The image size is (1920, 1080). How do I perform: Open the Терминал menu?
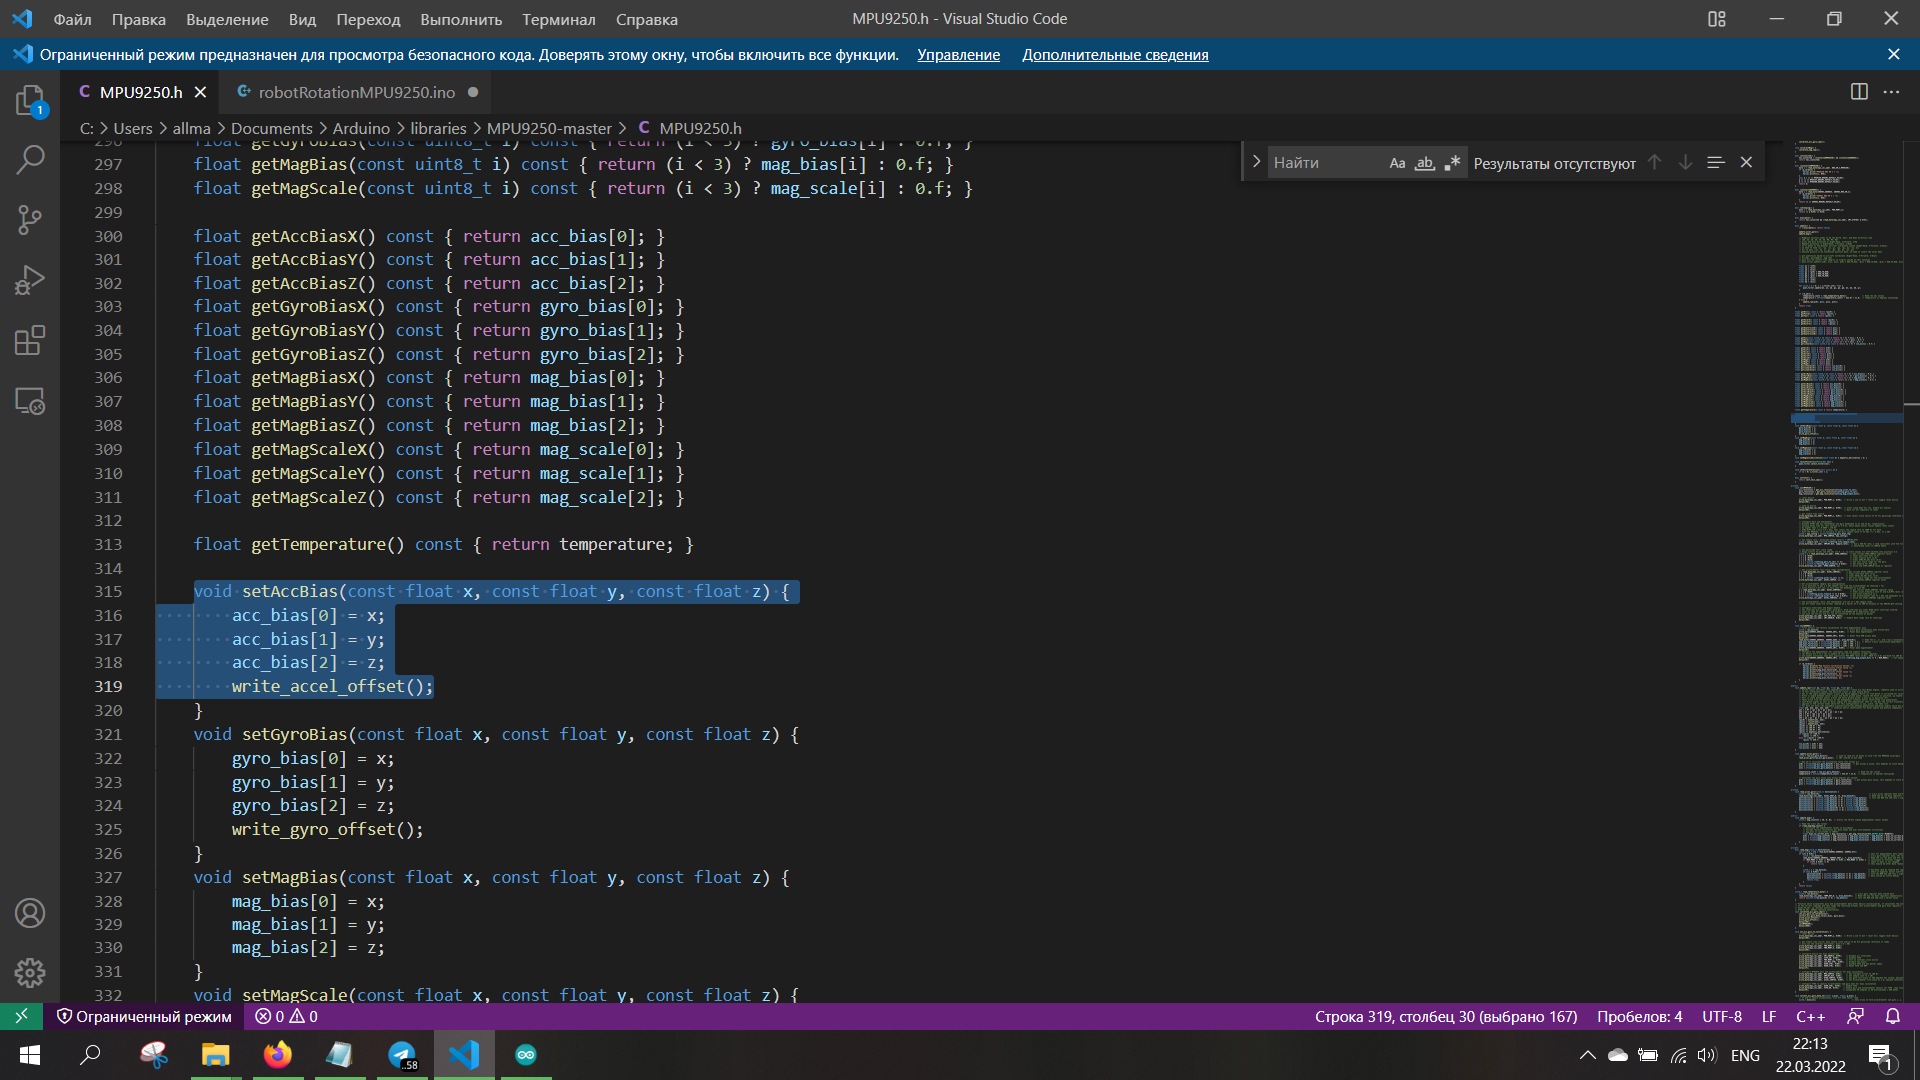(x=558, y=19)
